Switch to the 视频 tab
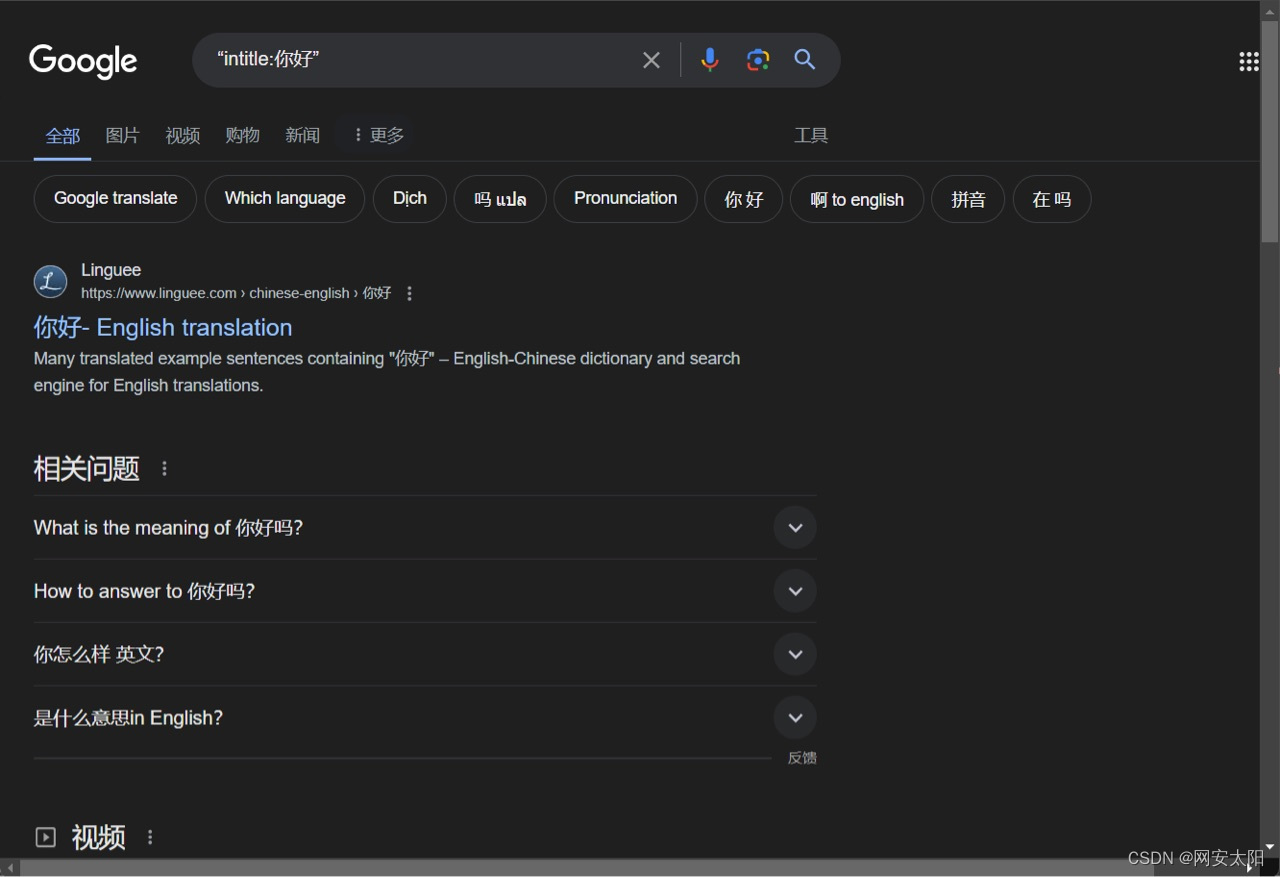This screenshot has width=1280, height=877. [183, 135]
